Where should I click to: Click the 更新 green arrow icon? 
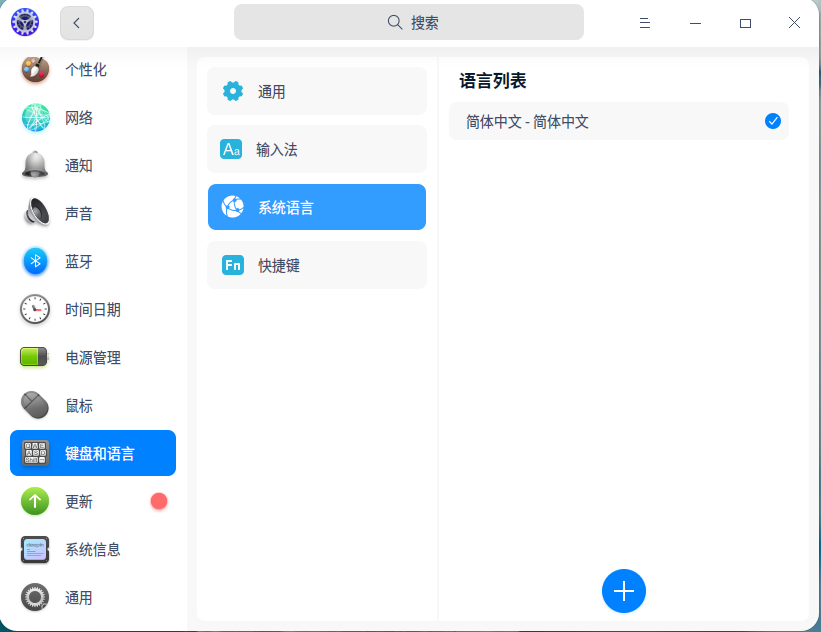(35, 501)
